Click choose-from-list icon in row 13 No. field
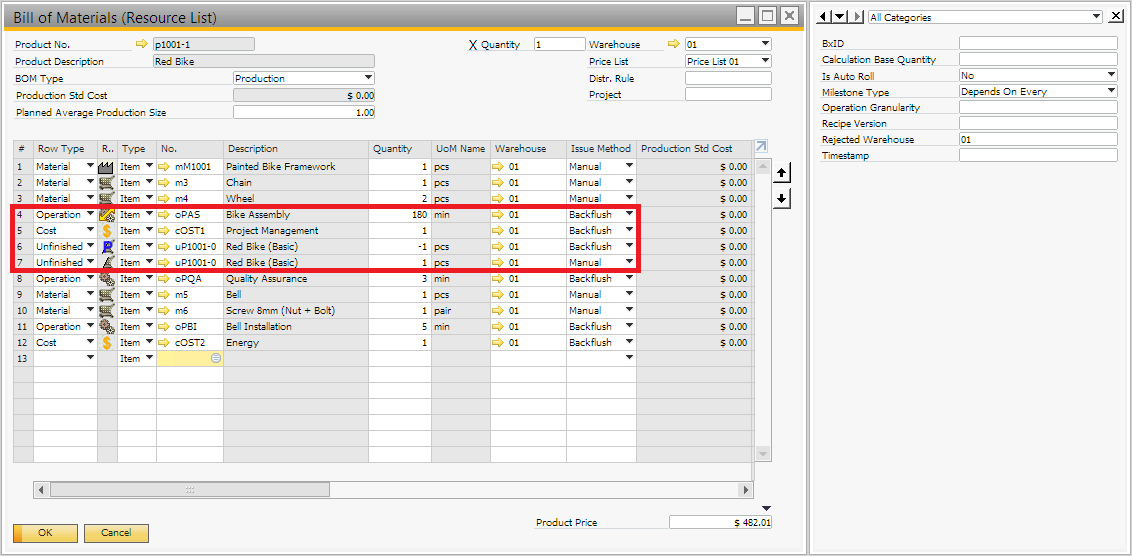 coord(215,358)
